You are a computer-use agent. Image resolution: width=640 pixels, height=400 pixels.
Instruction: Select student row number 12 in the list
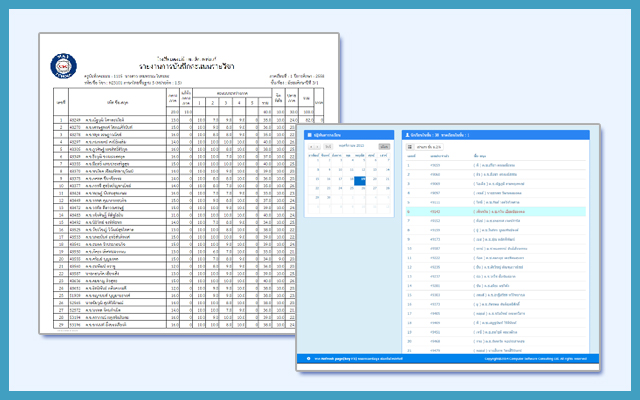[x=496, y=267]
